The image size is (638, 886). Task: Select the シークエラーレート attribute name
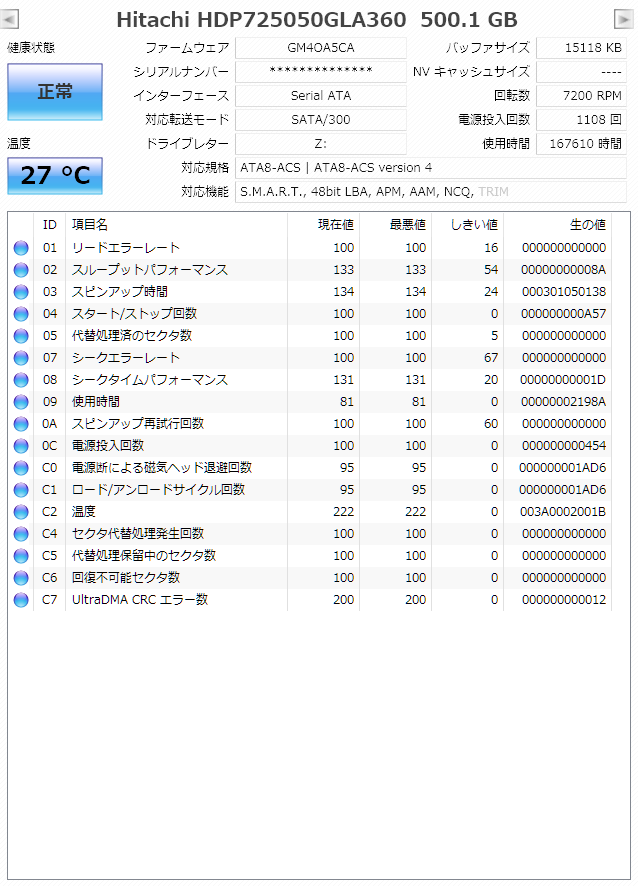[x=125, y=358]
